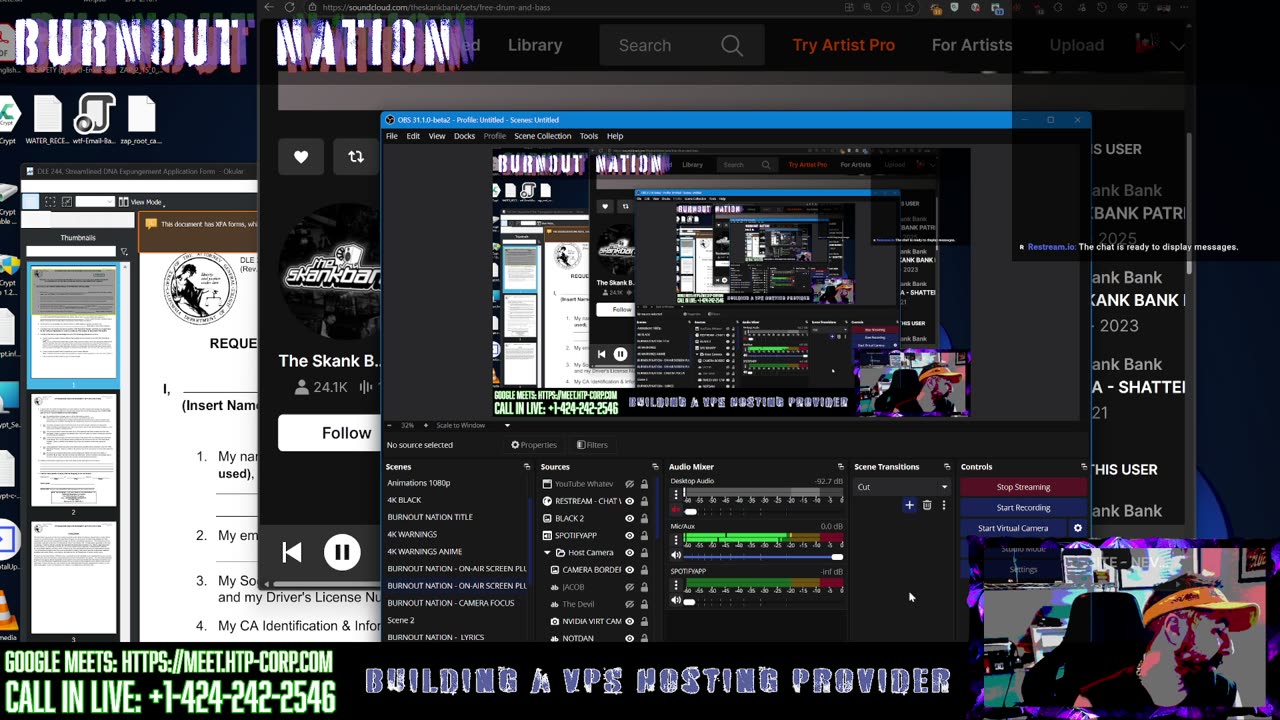This screenshot has height=720, width=1280.
Task: Reload the SoundCloud browser page
Action: (x=290, y=8)
